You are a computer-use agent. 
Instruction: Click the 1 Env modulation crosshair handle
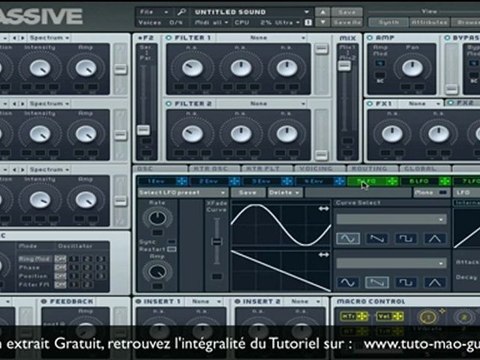coord(182,181)
